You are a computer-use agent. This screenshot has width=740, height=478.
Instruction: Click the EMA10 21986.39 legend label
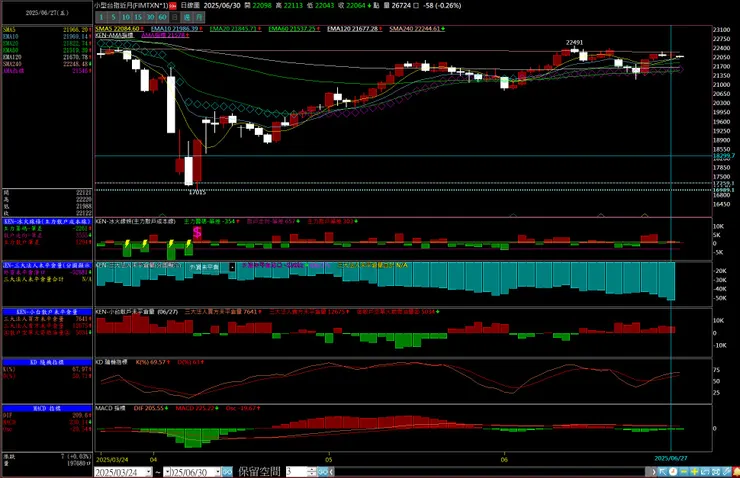pos(177,29)
